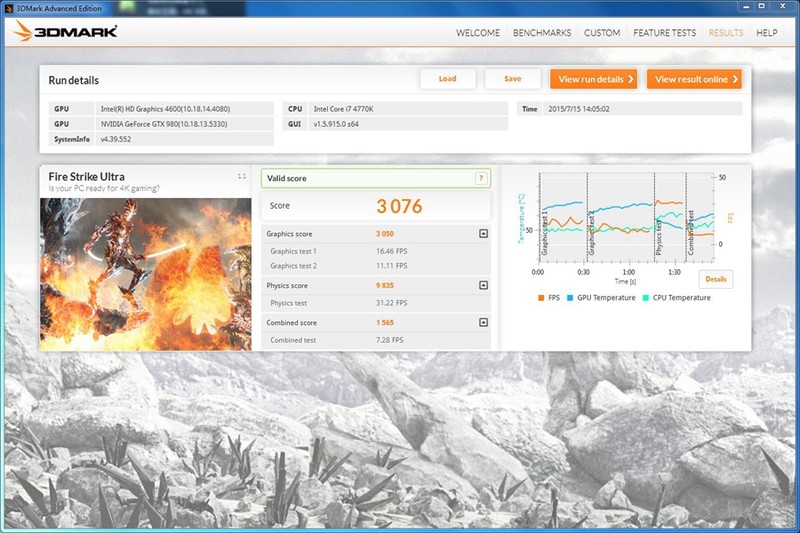The height and width of the screenshot is (533, 800).
Task: Click the View run details button
Action: click(x=593, y=79)
